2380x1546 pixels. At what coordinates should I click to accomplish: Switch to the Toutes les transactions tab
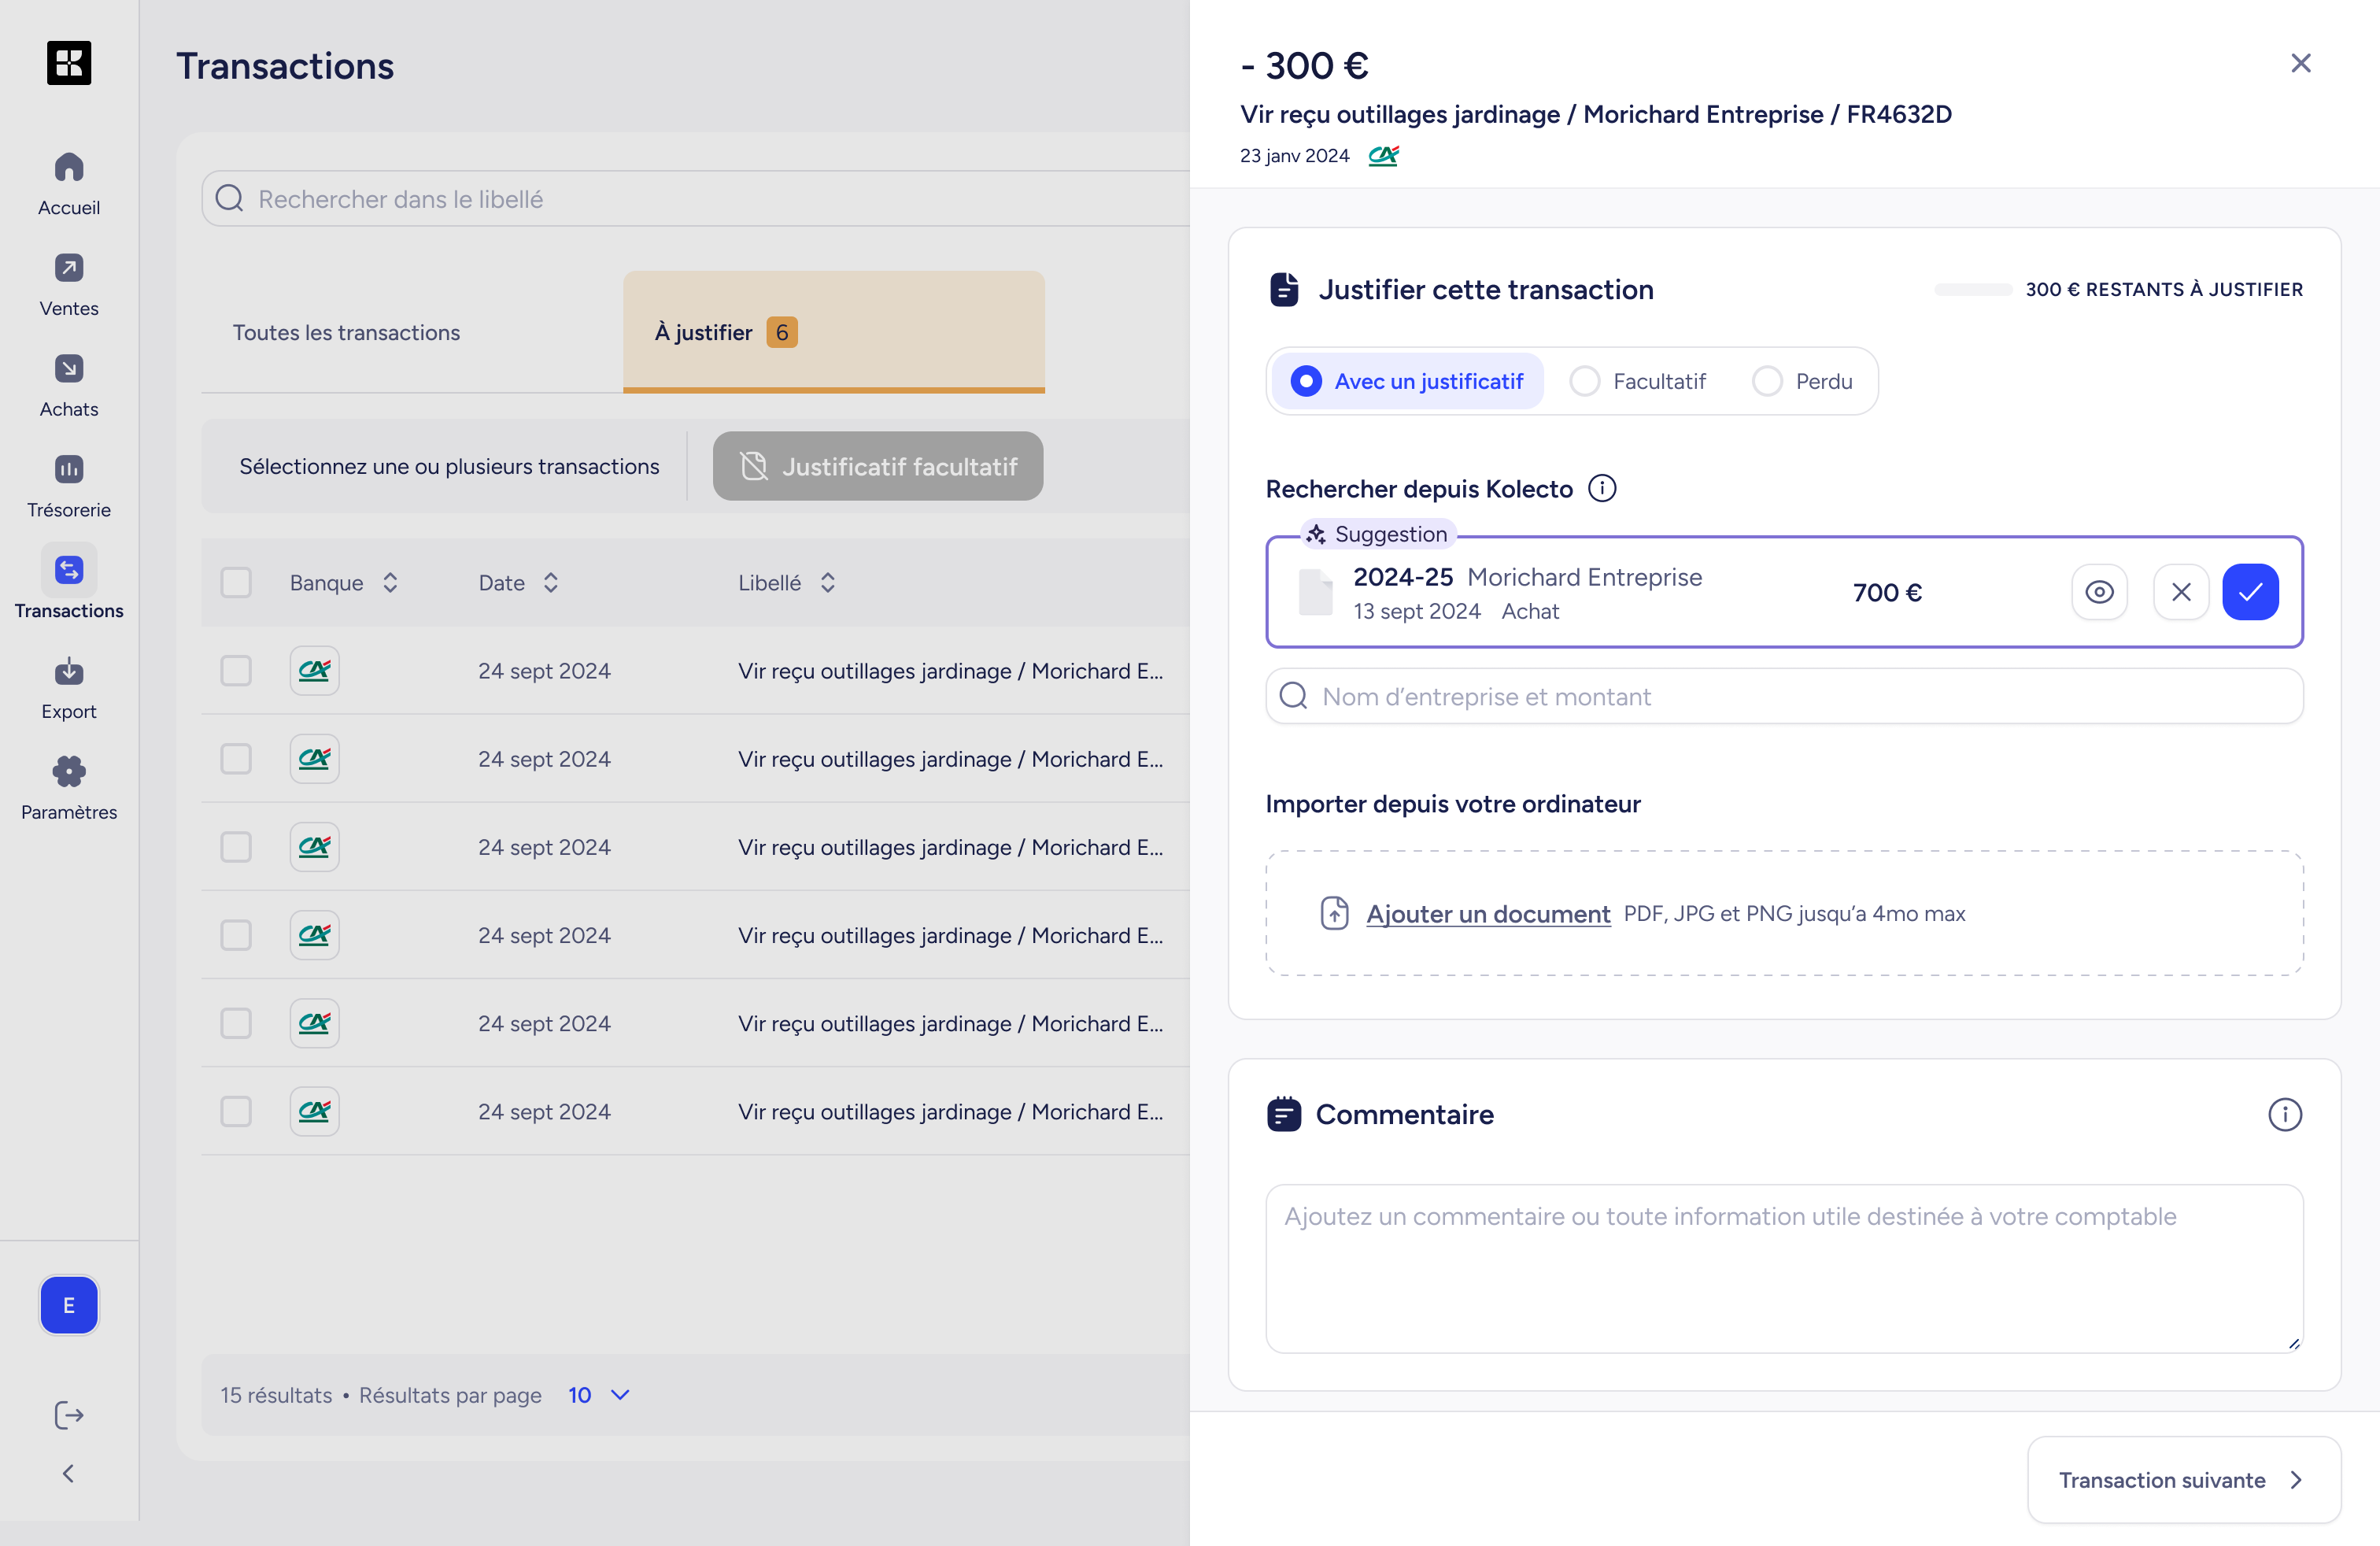pyautogui.click(x=346, y=332)
